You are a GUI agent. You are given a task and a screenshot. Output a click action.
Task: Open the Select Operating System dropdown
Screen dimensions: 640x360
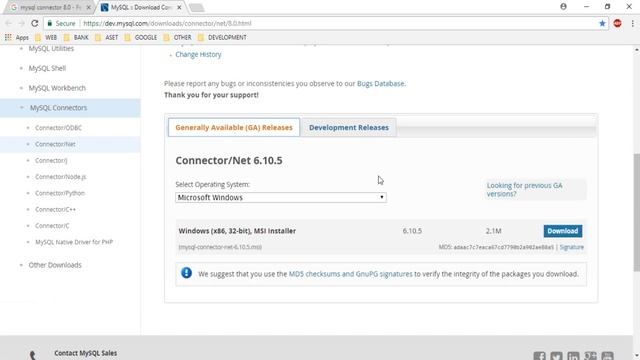pos(281,198)
